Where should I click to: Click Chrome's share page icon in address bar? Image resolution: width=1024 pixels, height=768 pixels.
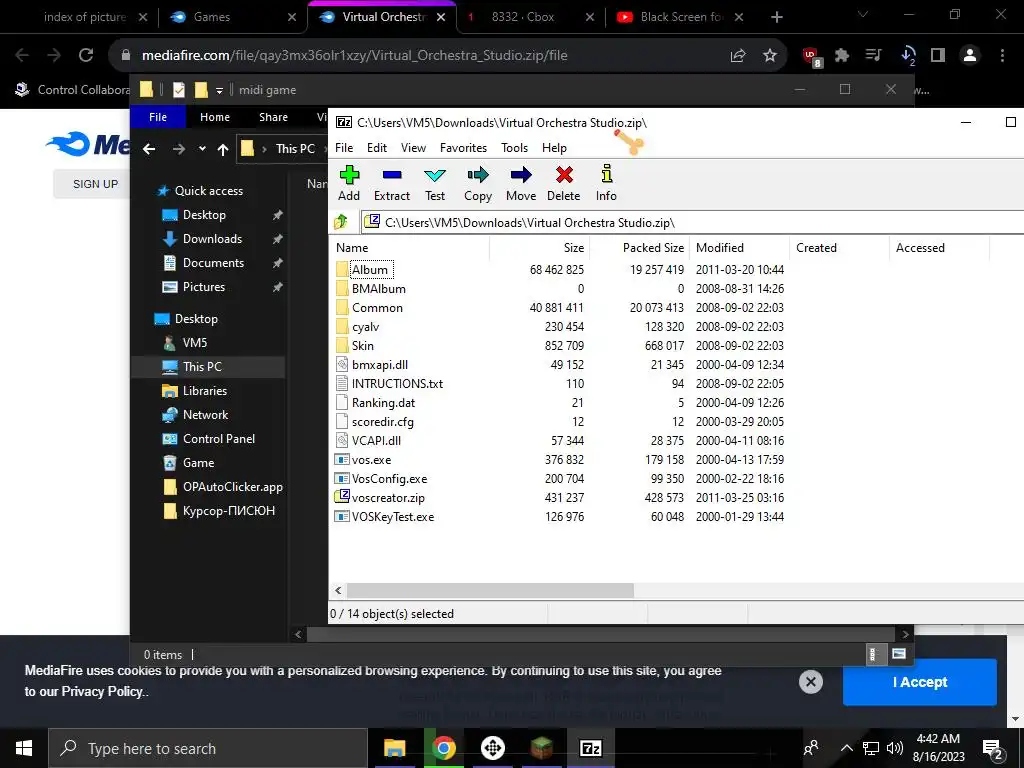(738, 56)
